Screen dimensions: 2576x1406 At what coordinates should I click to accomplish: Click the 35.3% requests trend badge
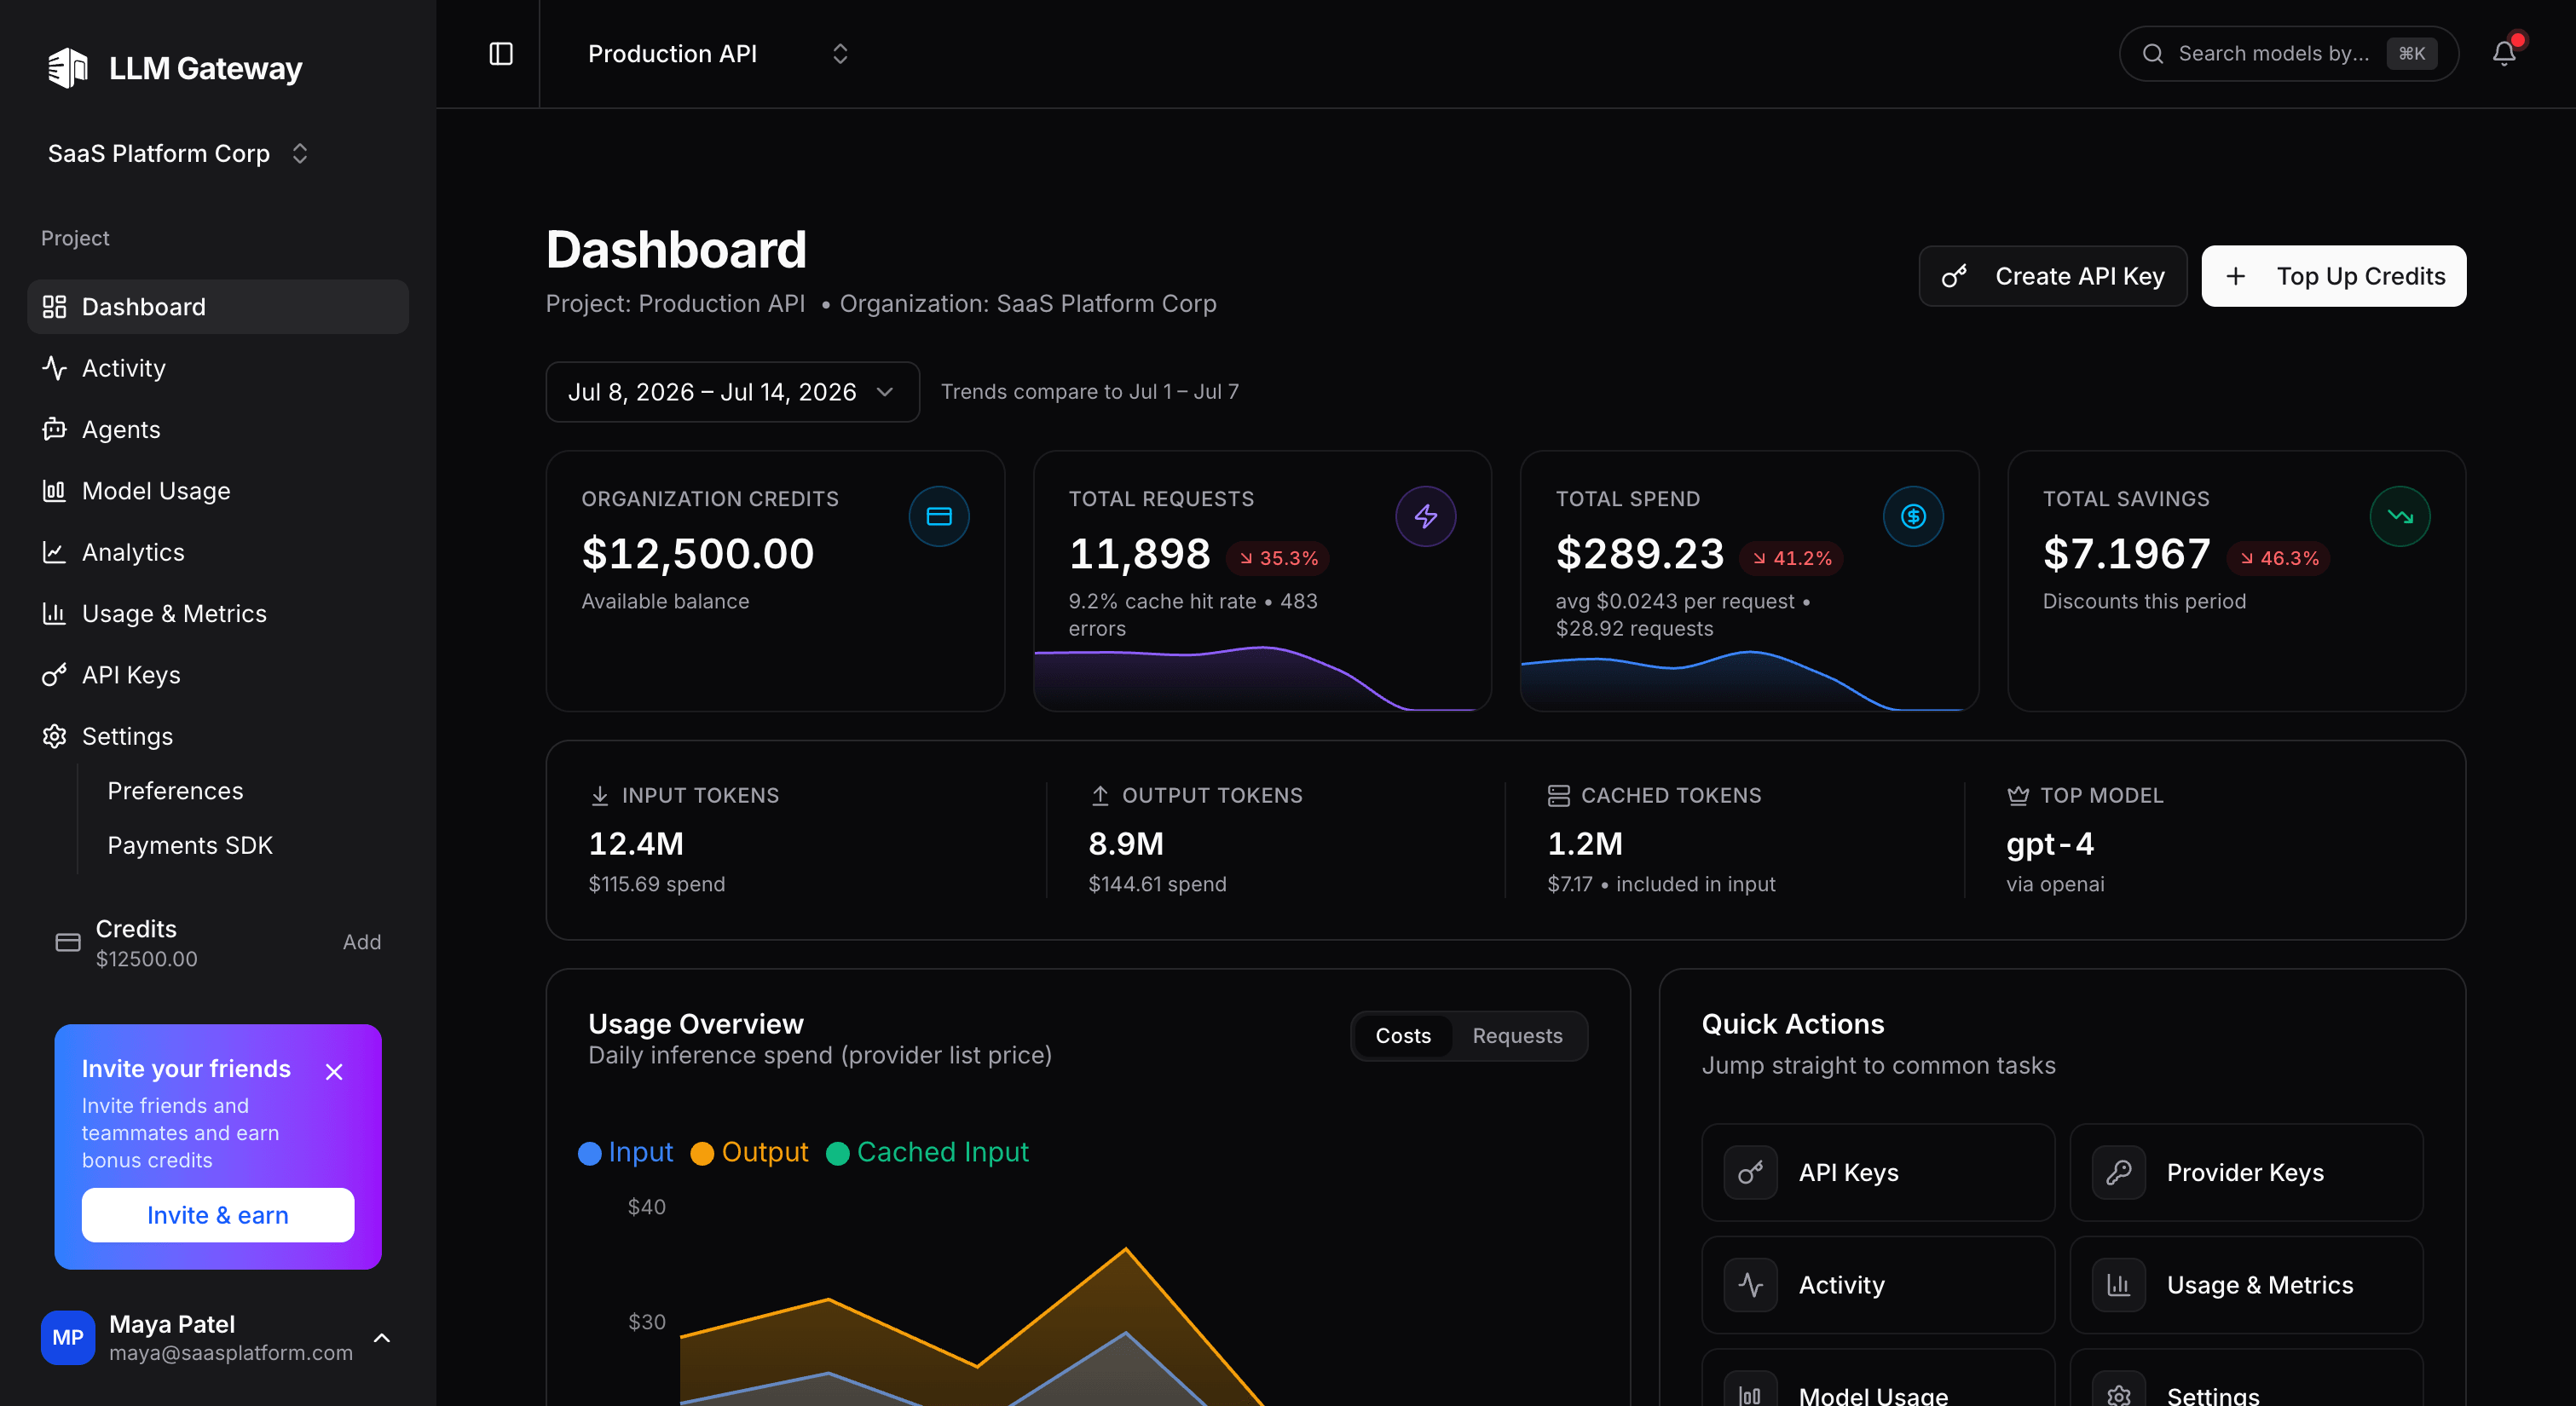tap(1278, 558)
